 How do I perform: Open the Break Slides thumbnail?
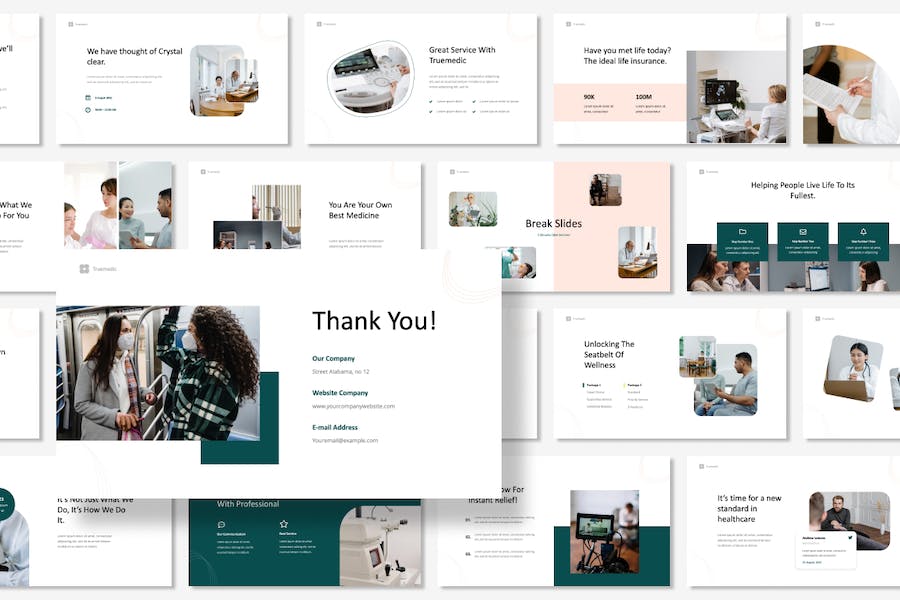tap(553, 227)
